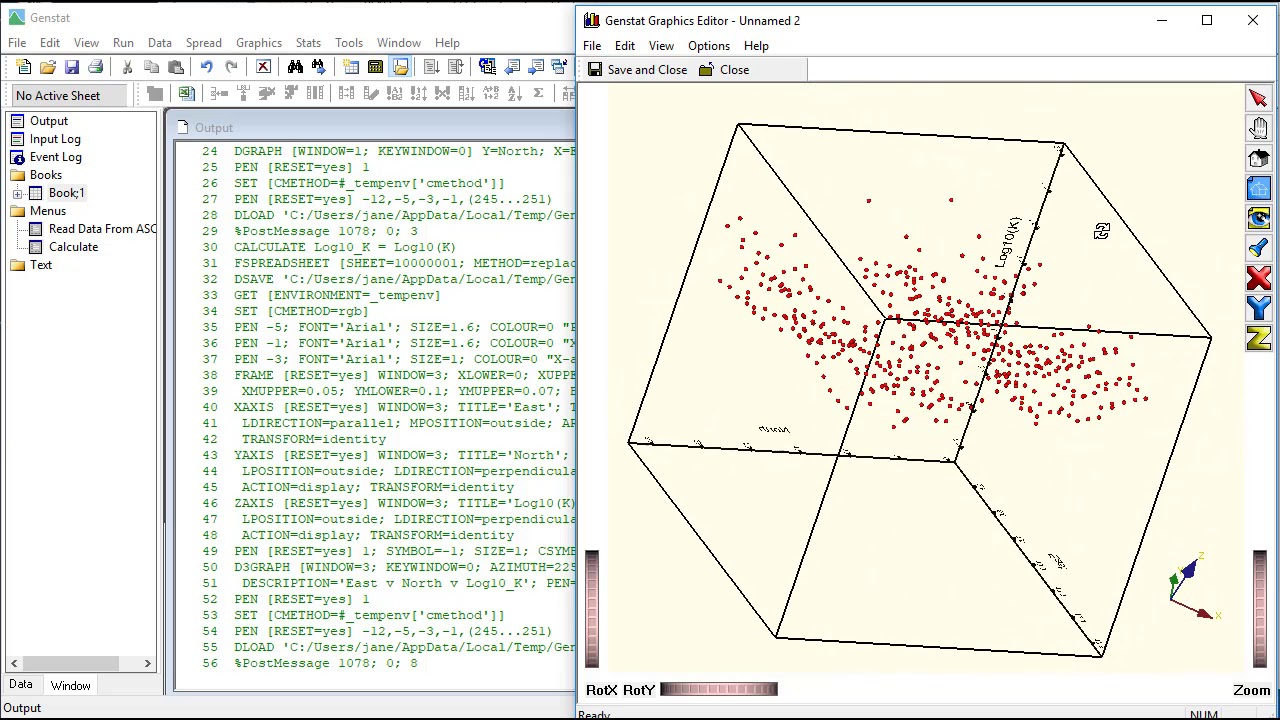
Task: Click the Output window tab title
Action: coord(213,128)
